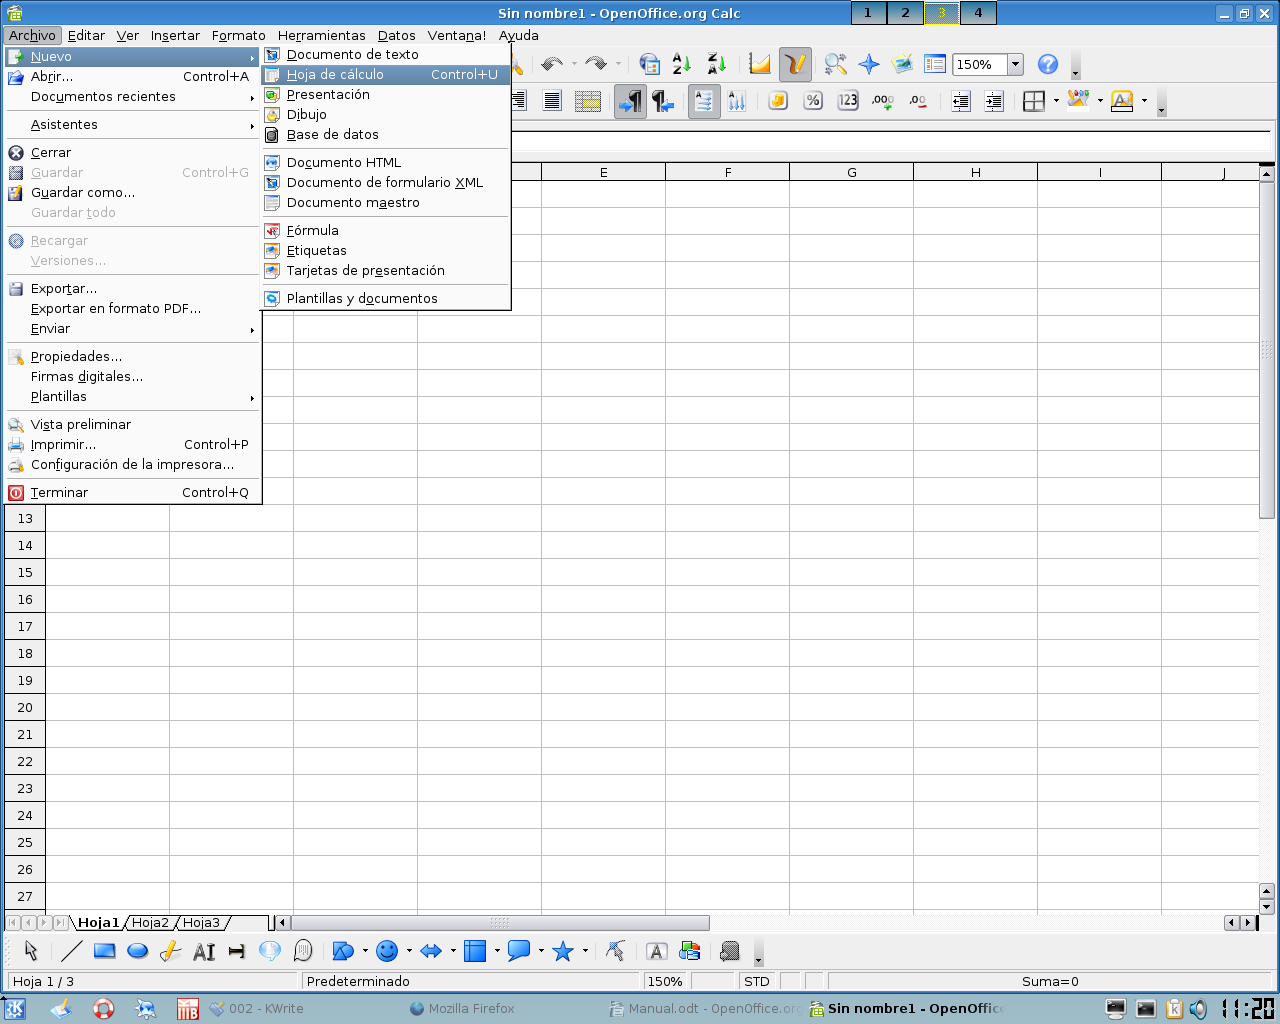Select the Line drawing tool
1280x1024 pixels.
72,951
